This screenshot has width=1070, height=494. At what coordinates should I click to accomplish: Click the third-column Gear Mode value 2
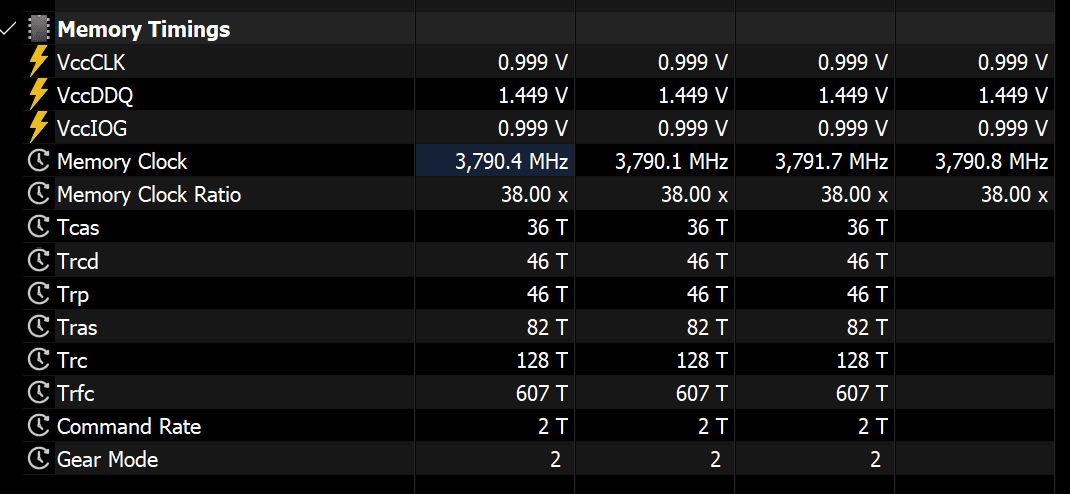[876, 459]
